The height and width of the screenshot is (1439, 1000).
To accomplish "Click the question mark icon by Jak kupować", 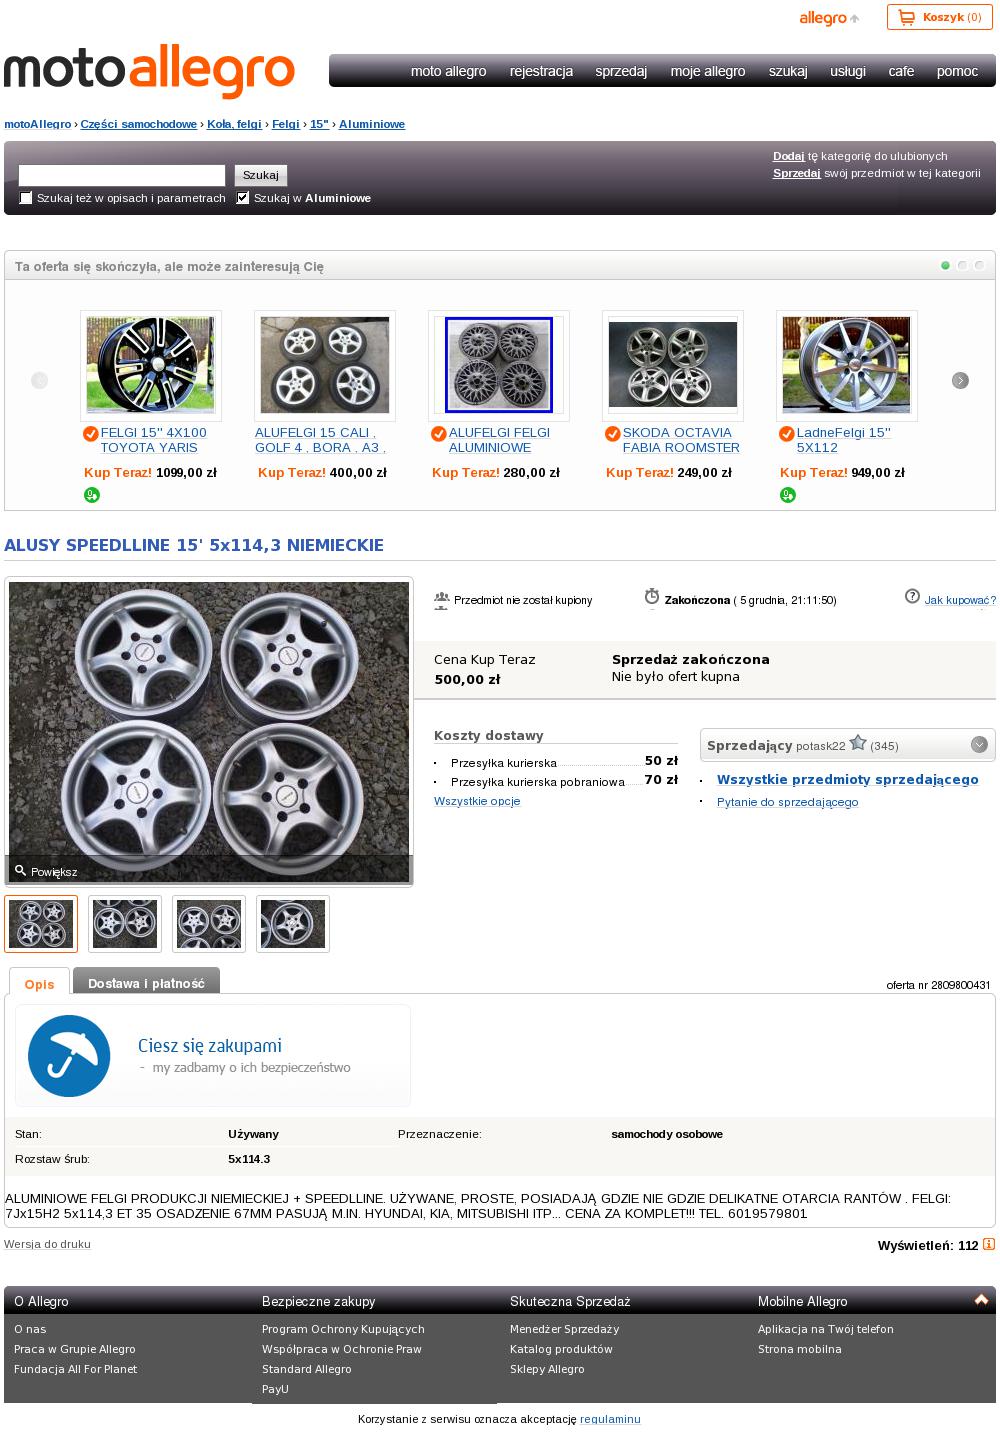I will pyautogui.click(x=912, y=597).
